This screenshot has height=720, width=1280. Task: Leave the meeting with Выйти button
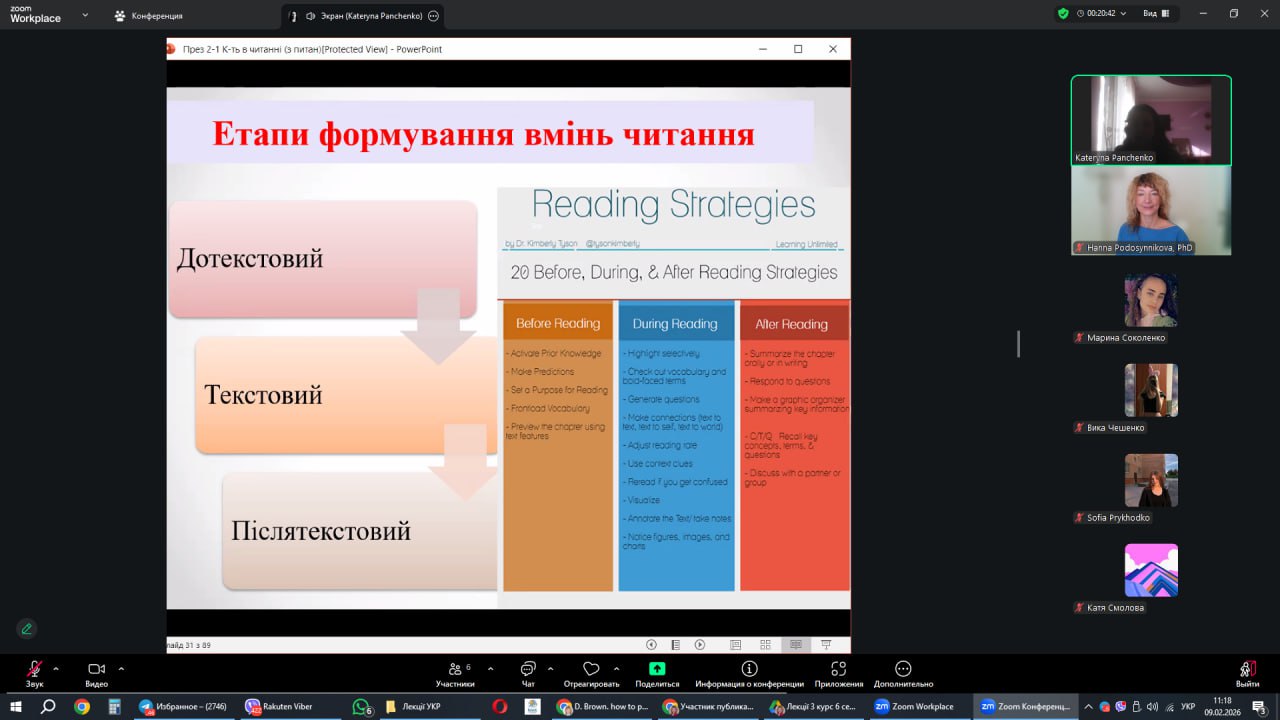pyautogui.click(x=1247, y=673)
